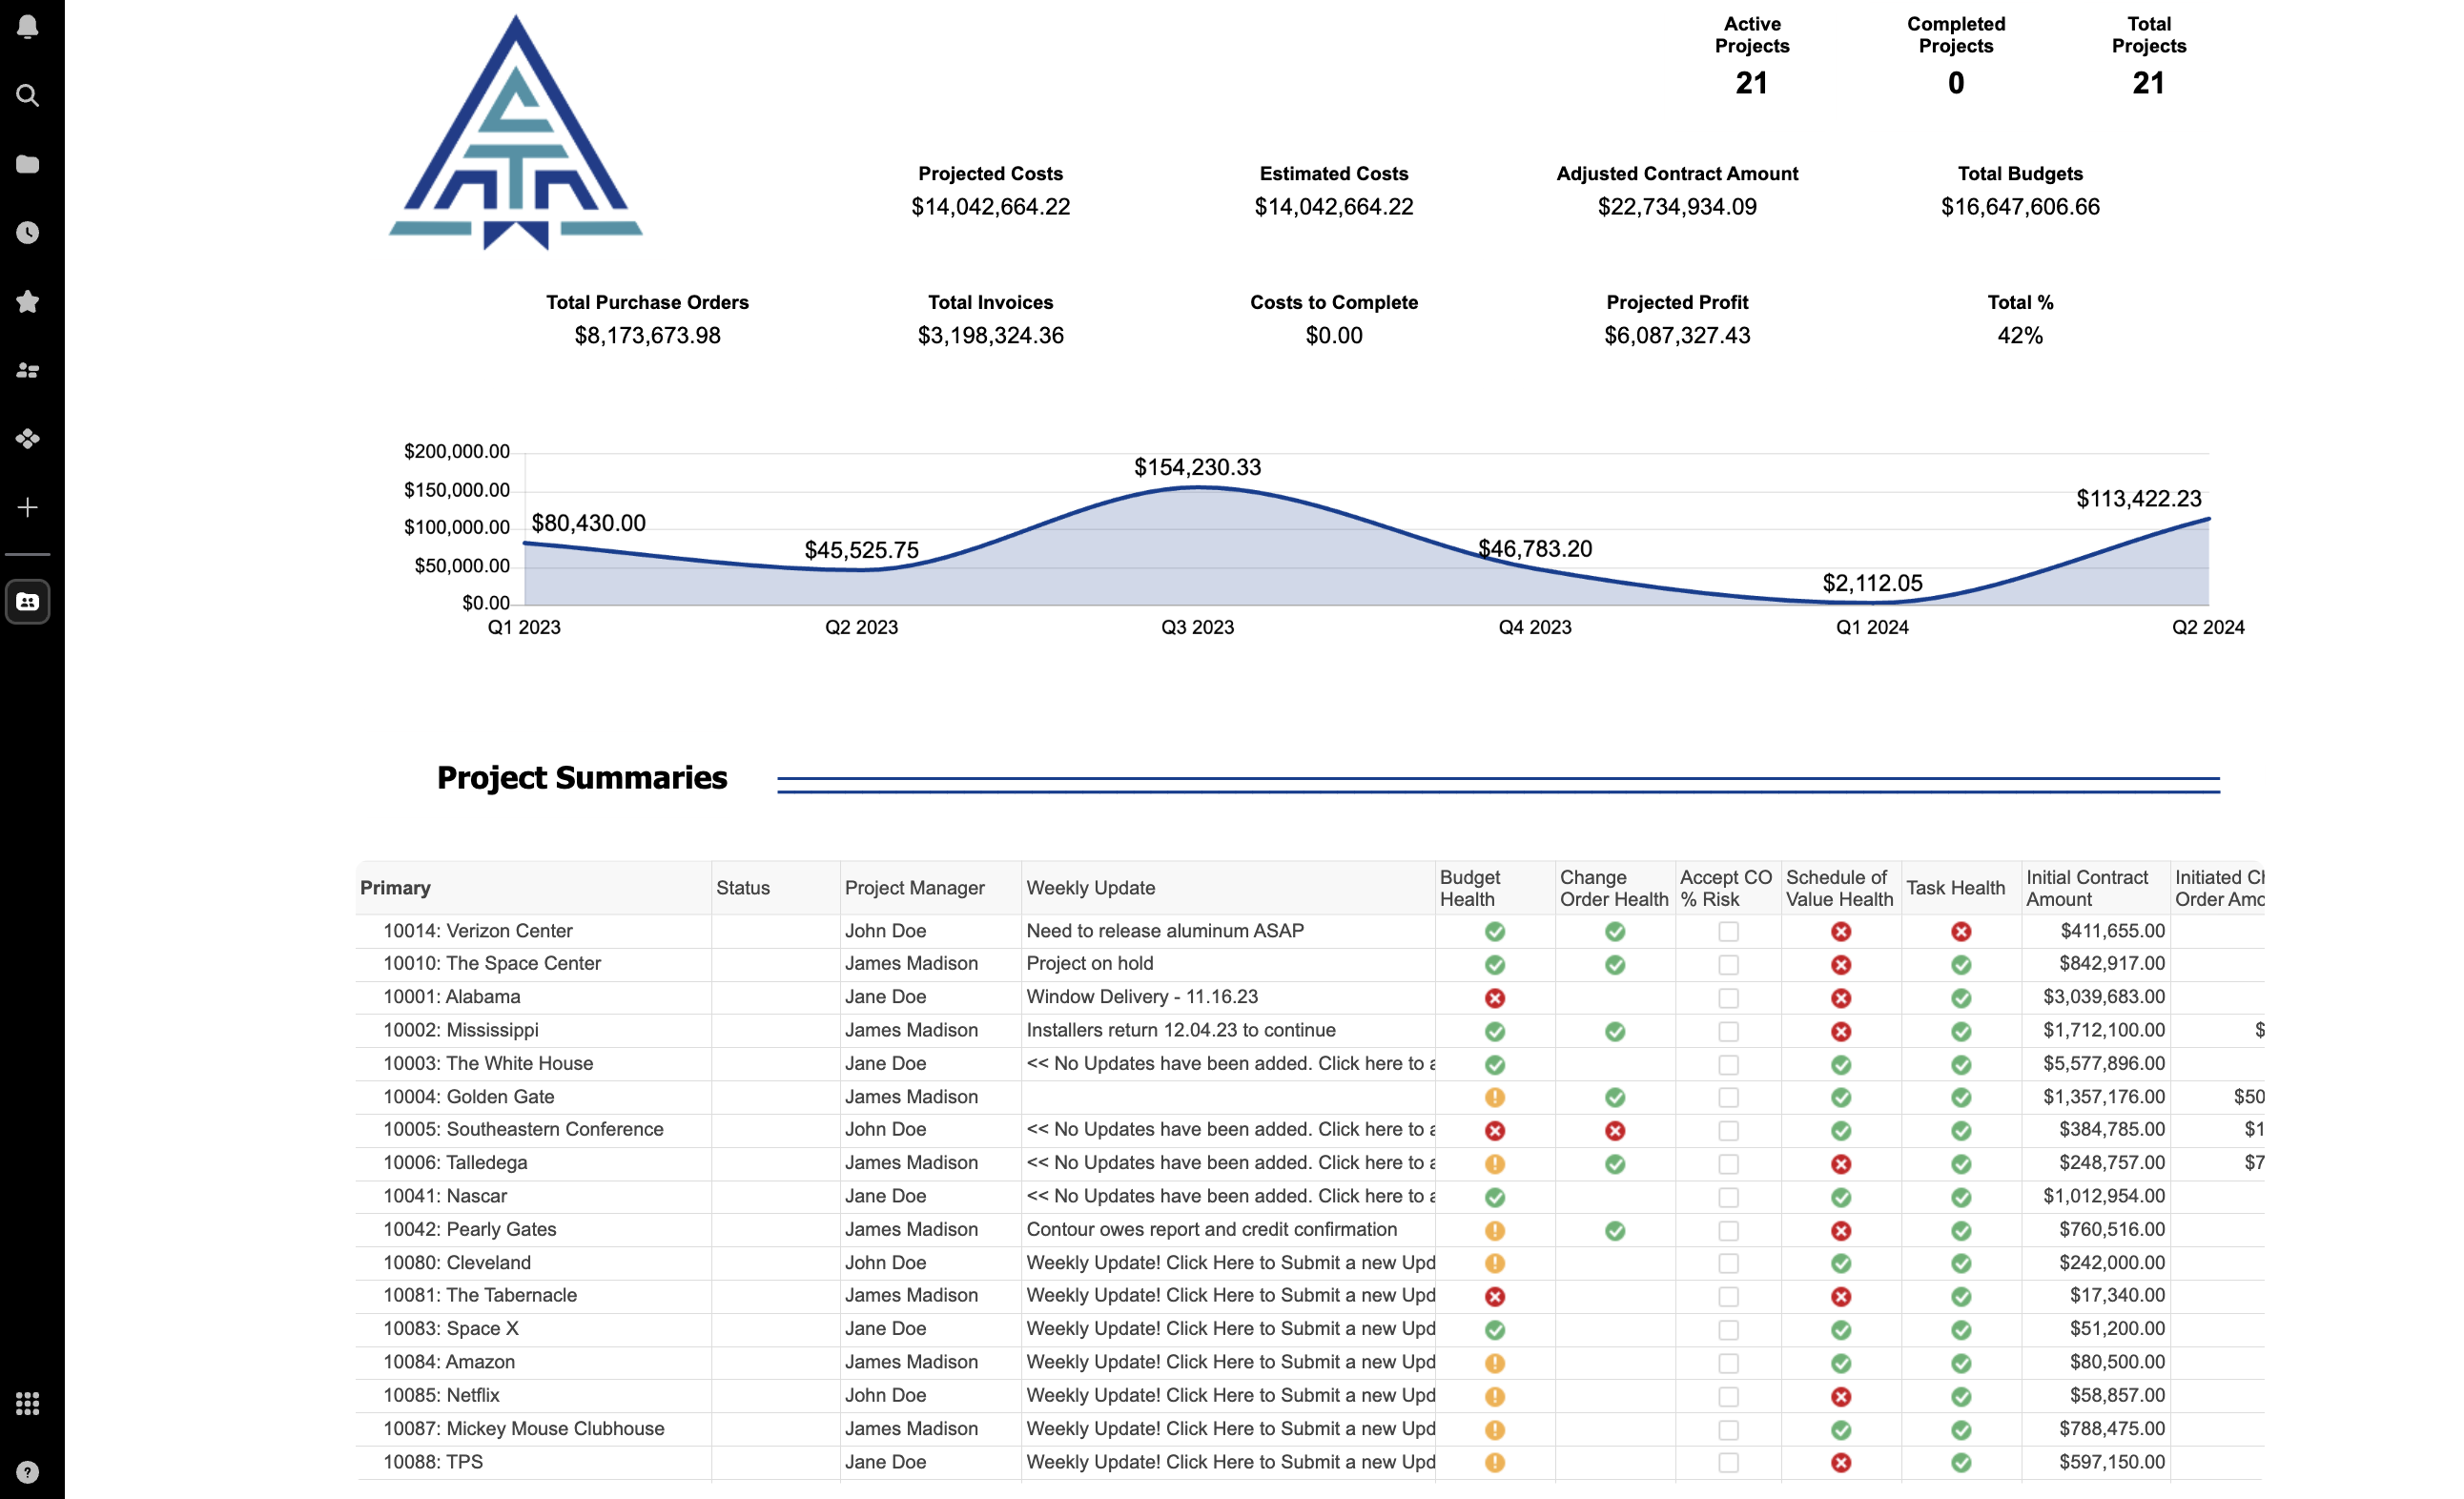Viewport: 2464px width, 1499px height.
Task: Click Southeastern Conference red Change Order icon
Action: click(x=1615, y=1131)
